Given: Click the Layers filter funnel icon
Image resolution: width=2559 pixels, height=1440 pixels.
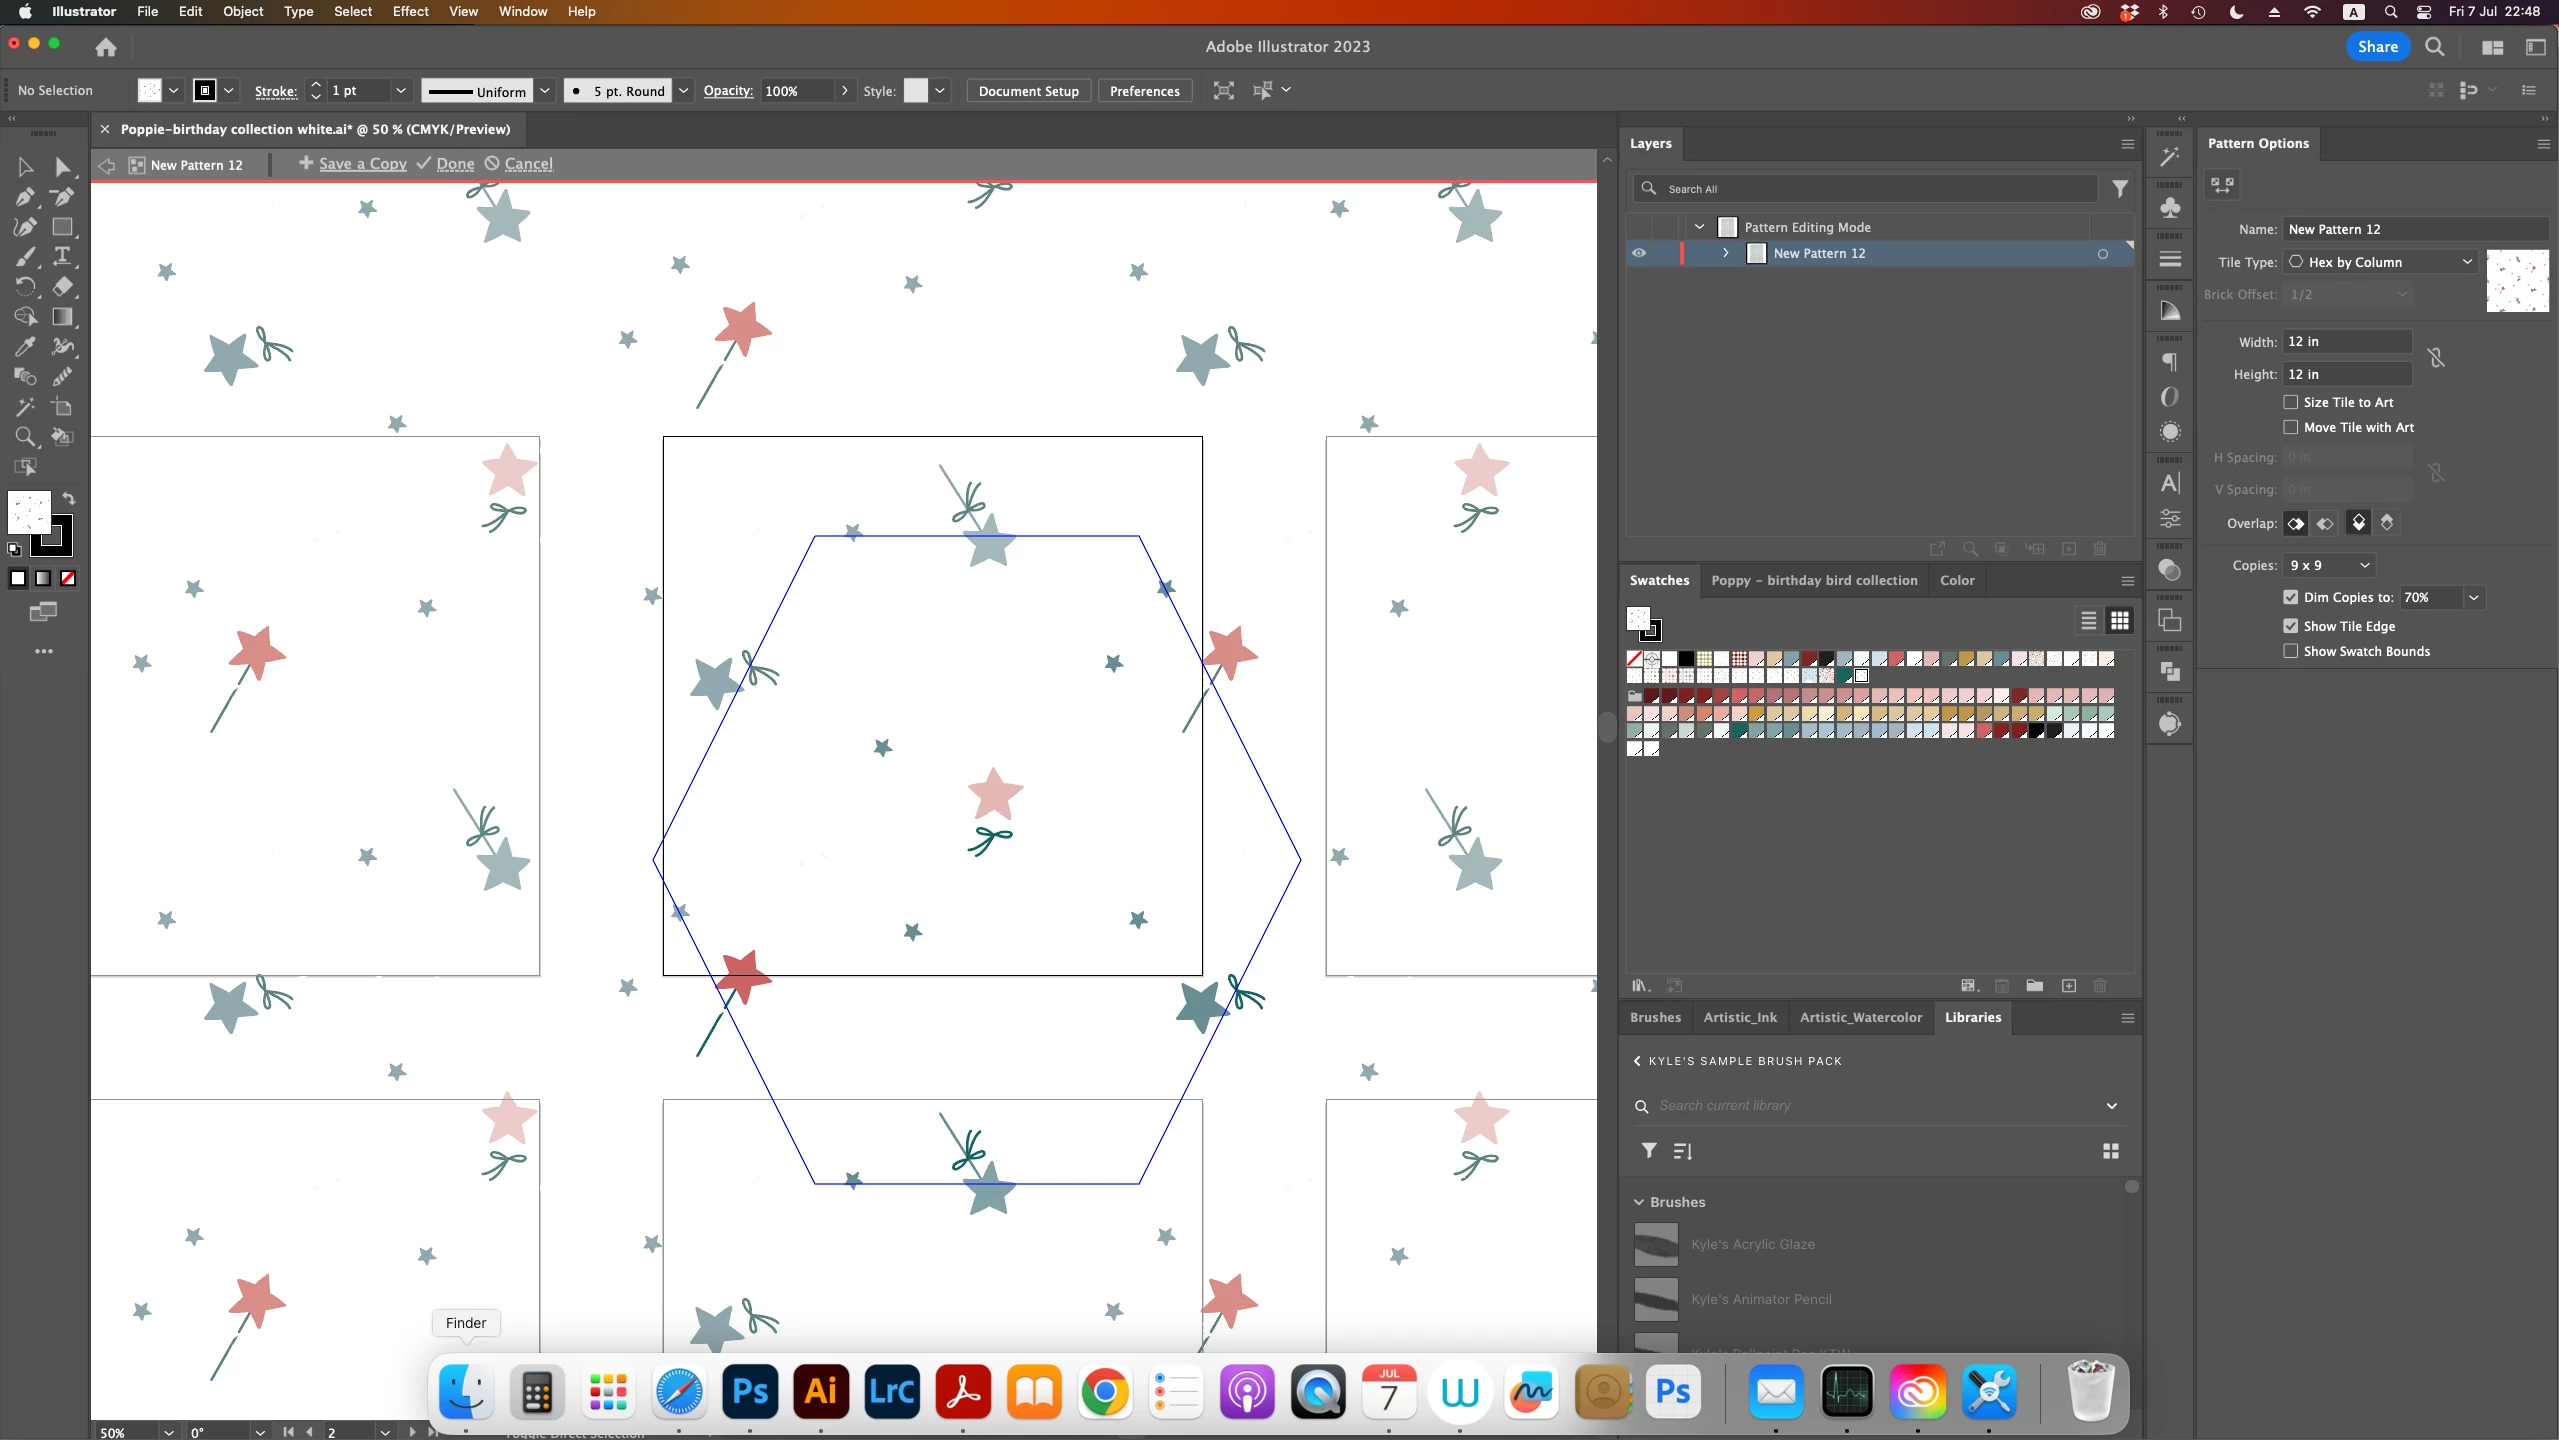Looking at the screenshot, I should 2119,189.
